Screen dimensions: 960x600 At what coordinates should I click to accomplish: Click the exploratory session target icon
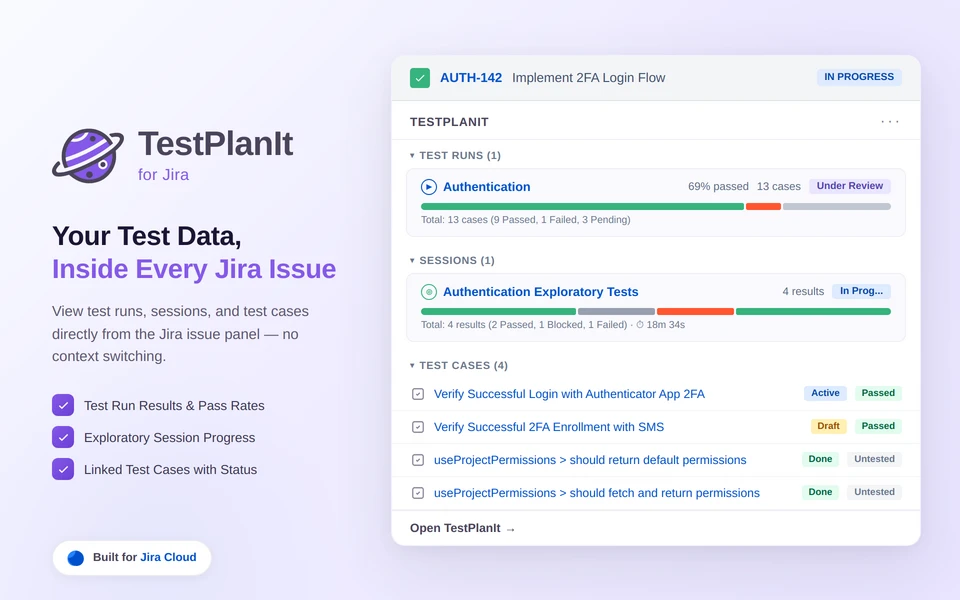429,292
